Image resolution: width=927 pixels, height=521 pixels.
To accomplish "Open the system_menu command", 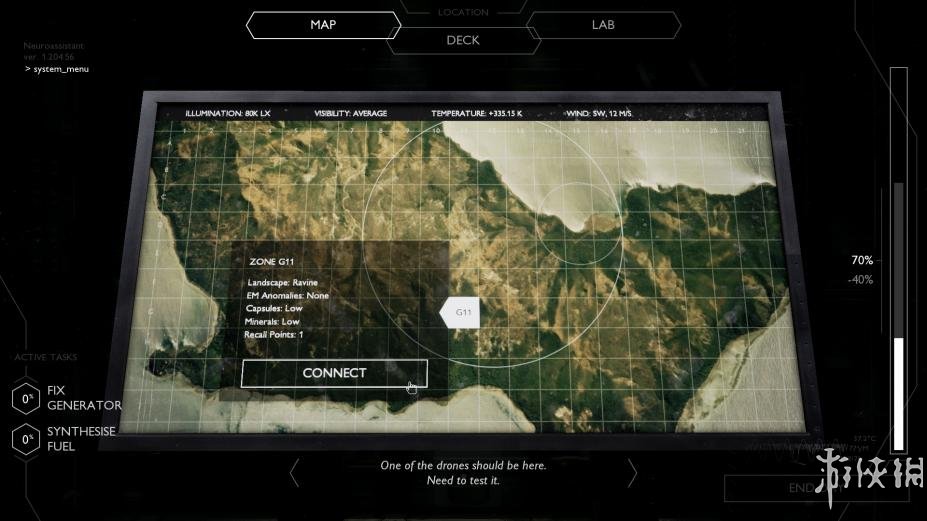I will [x=57, y=69].
